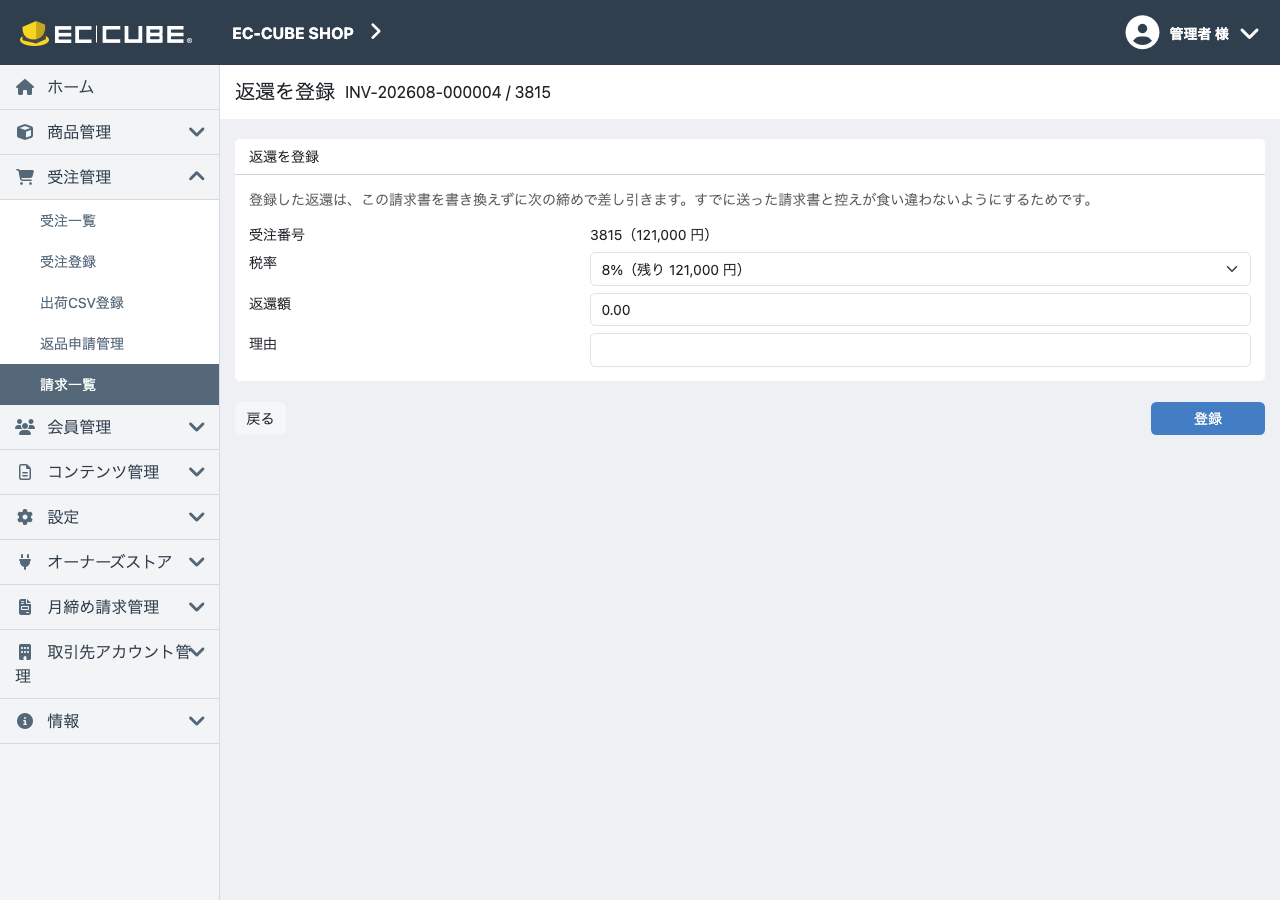The height and width of the screenshot is (900, 1280).
Task: Expand the 会員管理 menu chevron
Action: click(x=197, y=427)
